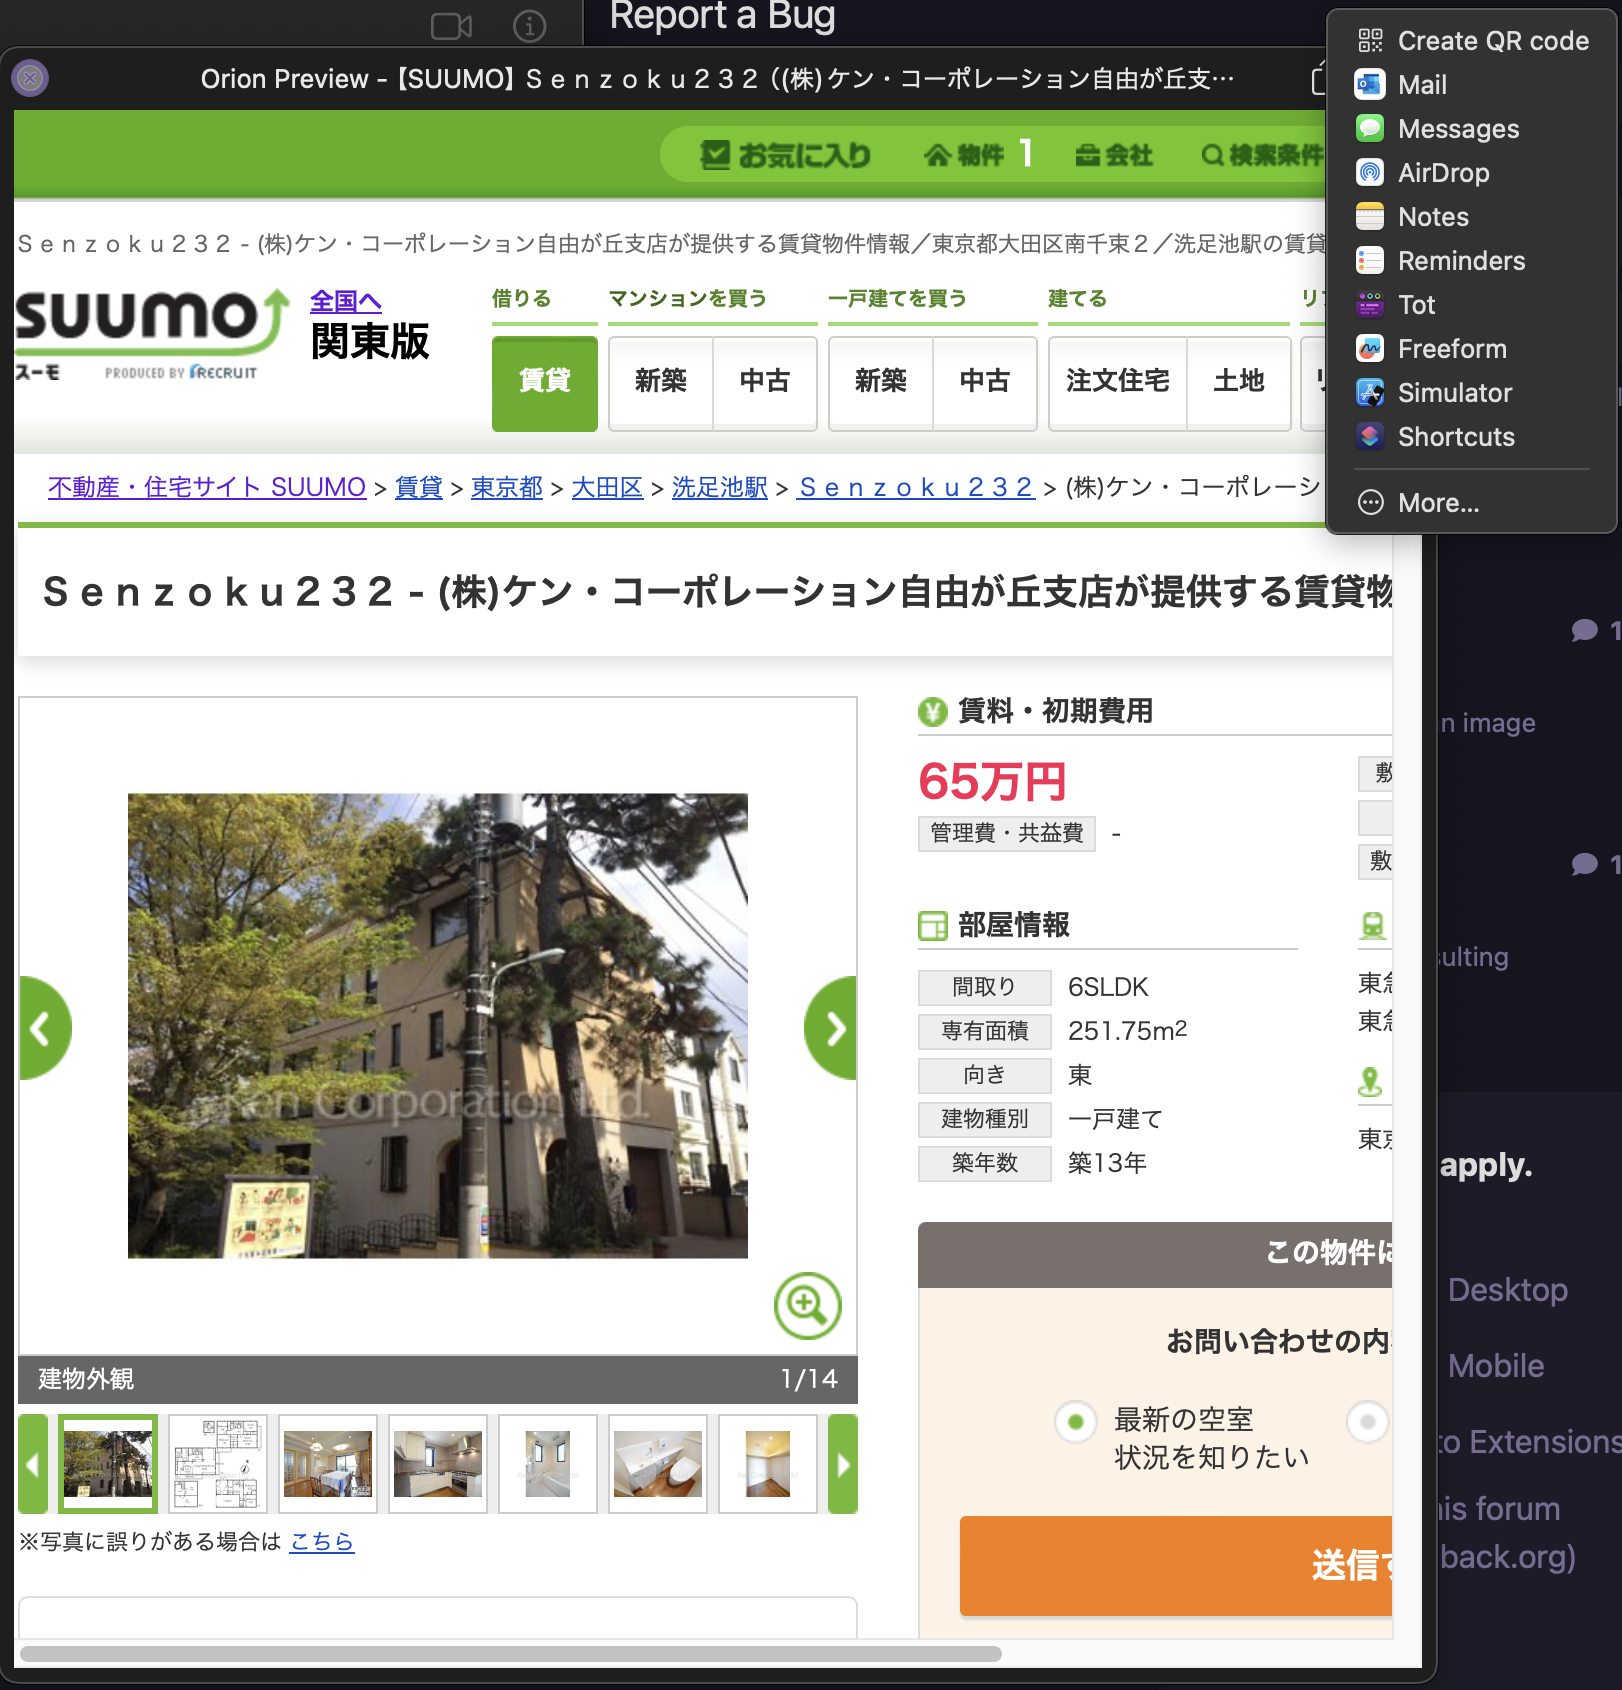This screenshot has width=1622, height=1690.
Task: Choose the AirDrop share icon
Action: tap(1370, 173)
